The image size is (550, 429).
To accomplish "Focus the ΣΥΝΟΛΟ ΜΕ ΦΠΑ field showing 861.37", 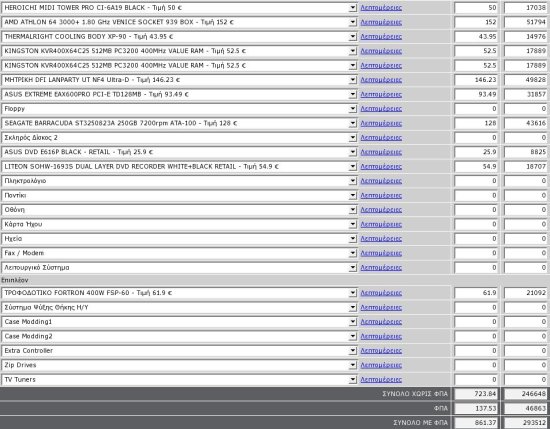I will click(476, 423).
